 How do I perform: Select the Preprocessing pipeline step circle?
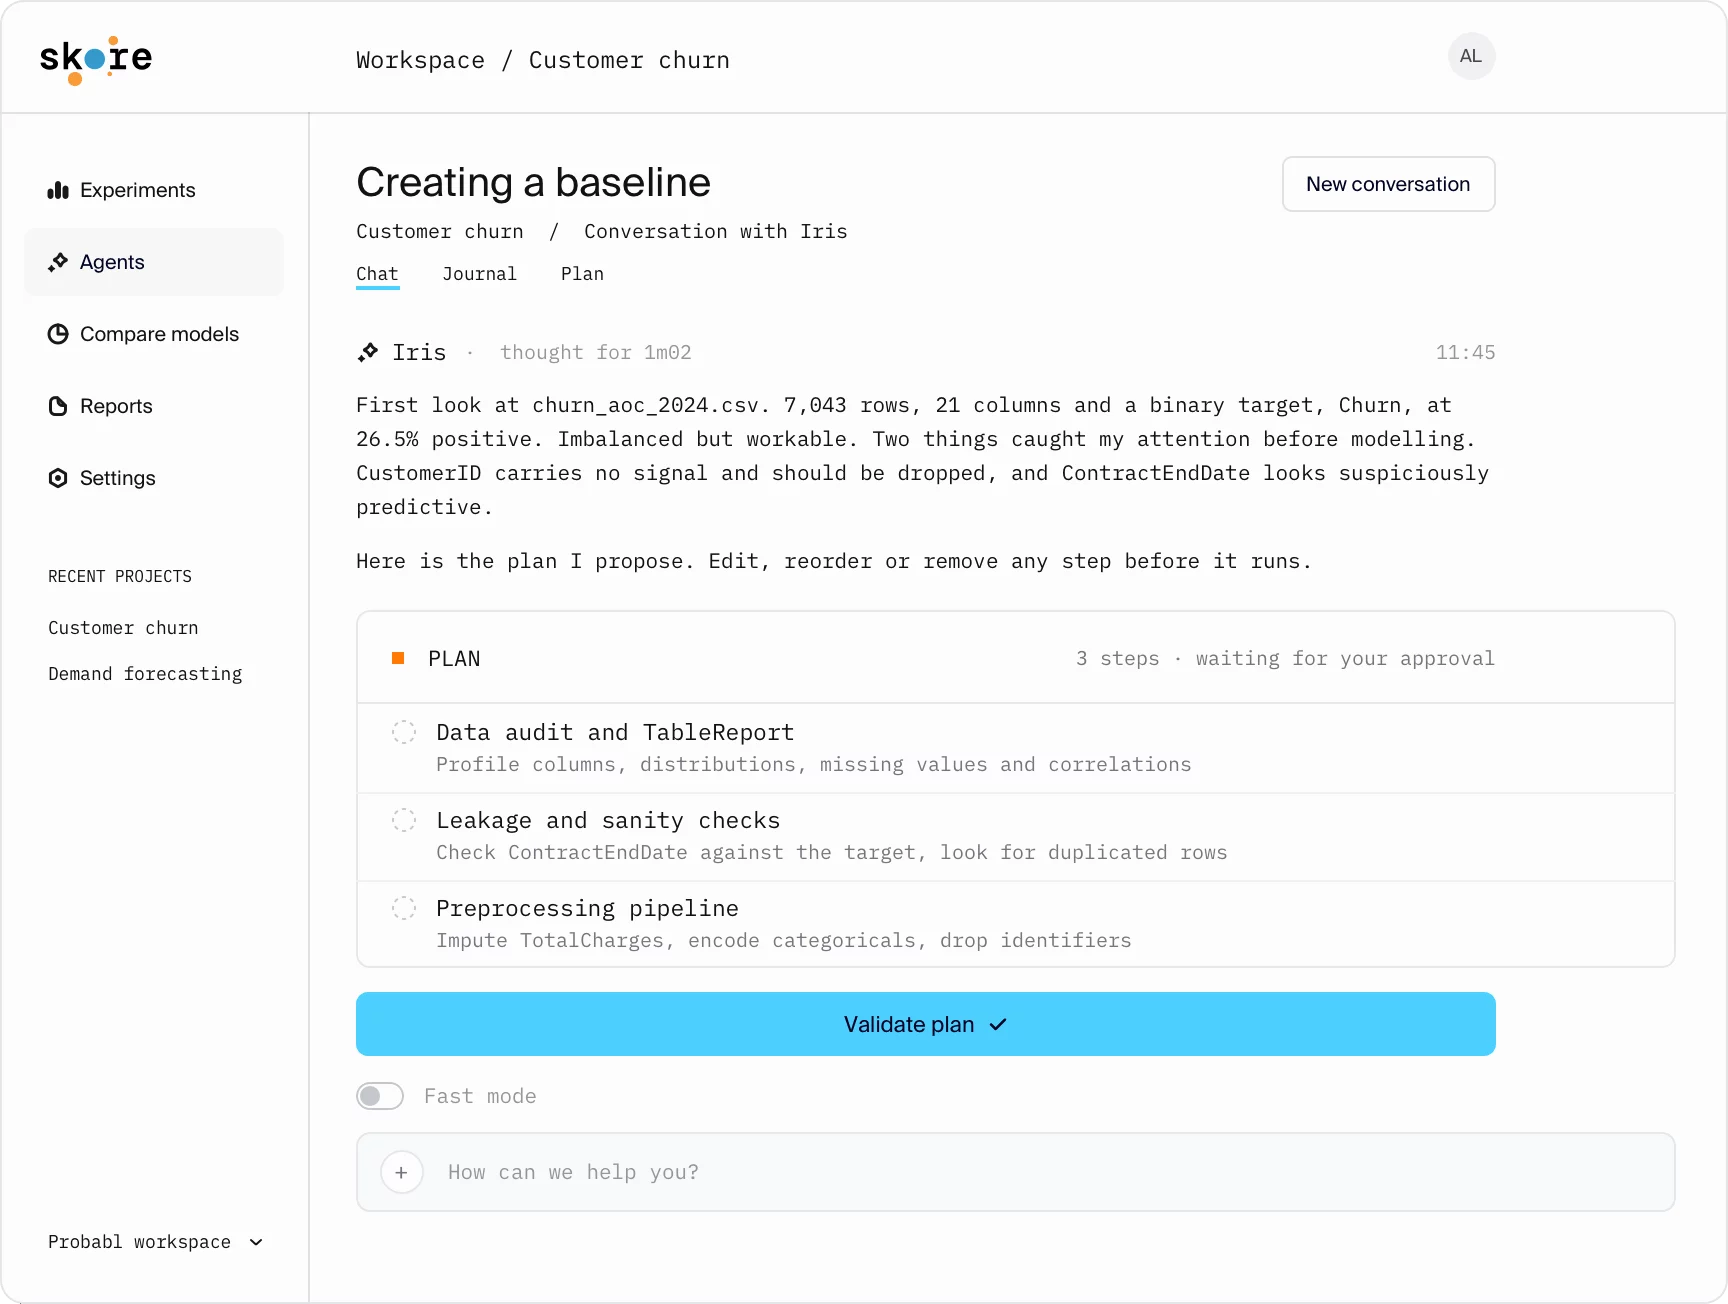click(404, 908)
